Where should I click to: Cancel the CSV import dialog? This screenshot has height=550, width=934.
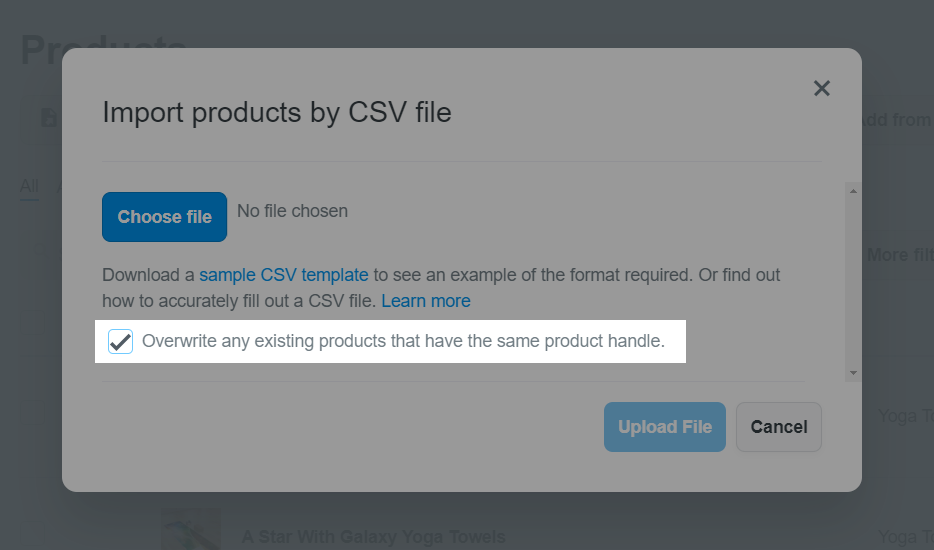pos(778,427)
